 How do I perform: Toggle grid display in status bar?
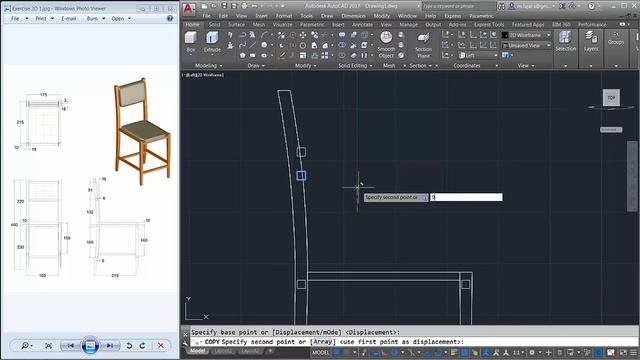(x=338, y=352)
